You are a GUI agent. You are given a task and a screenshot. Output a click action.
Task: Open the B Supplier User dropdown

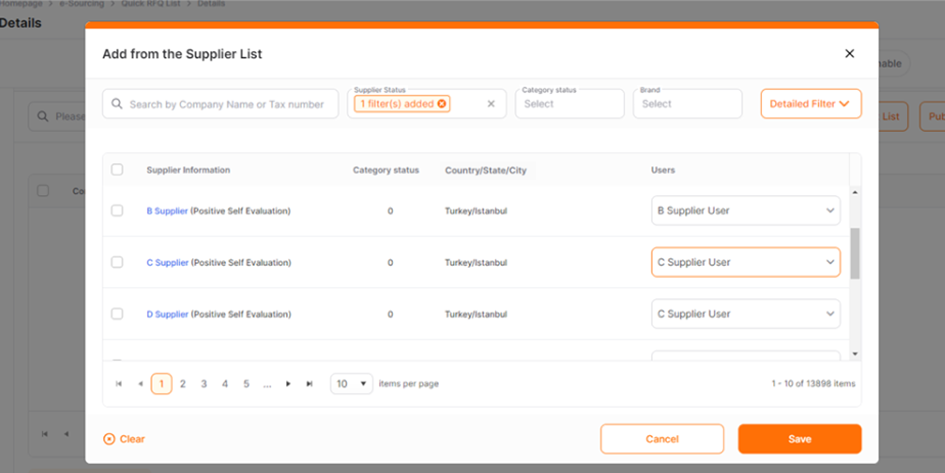point(746,210)
